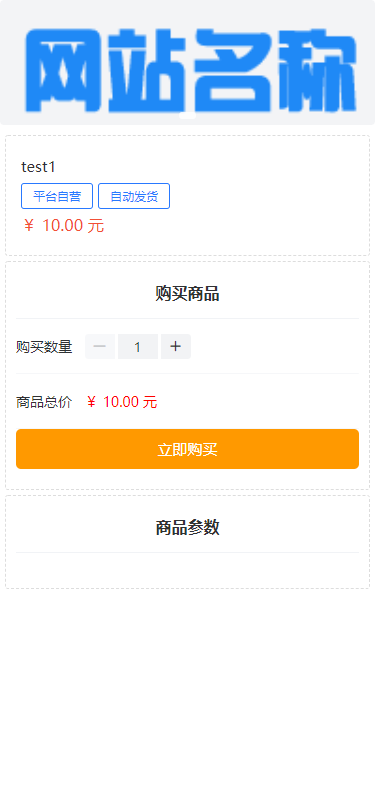This screenshot has height=802, width=375.
Task: Click the empty 商品参数 content area
Action: point(187,569)
